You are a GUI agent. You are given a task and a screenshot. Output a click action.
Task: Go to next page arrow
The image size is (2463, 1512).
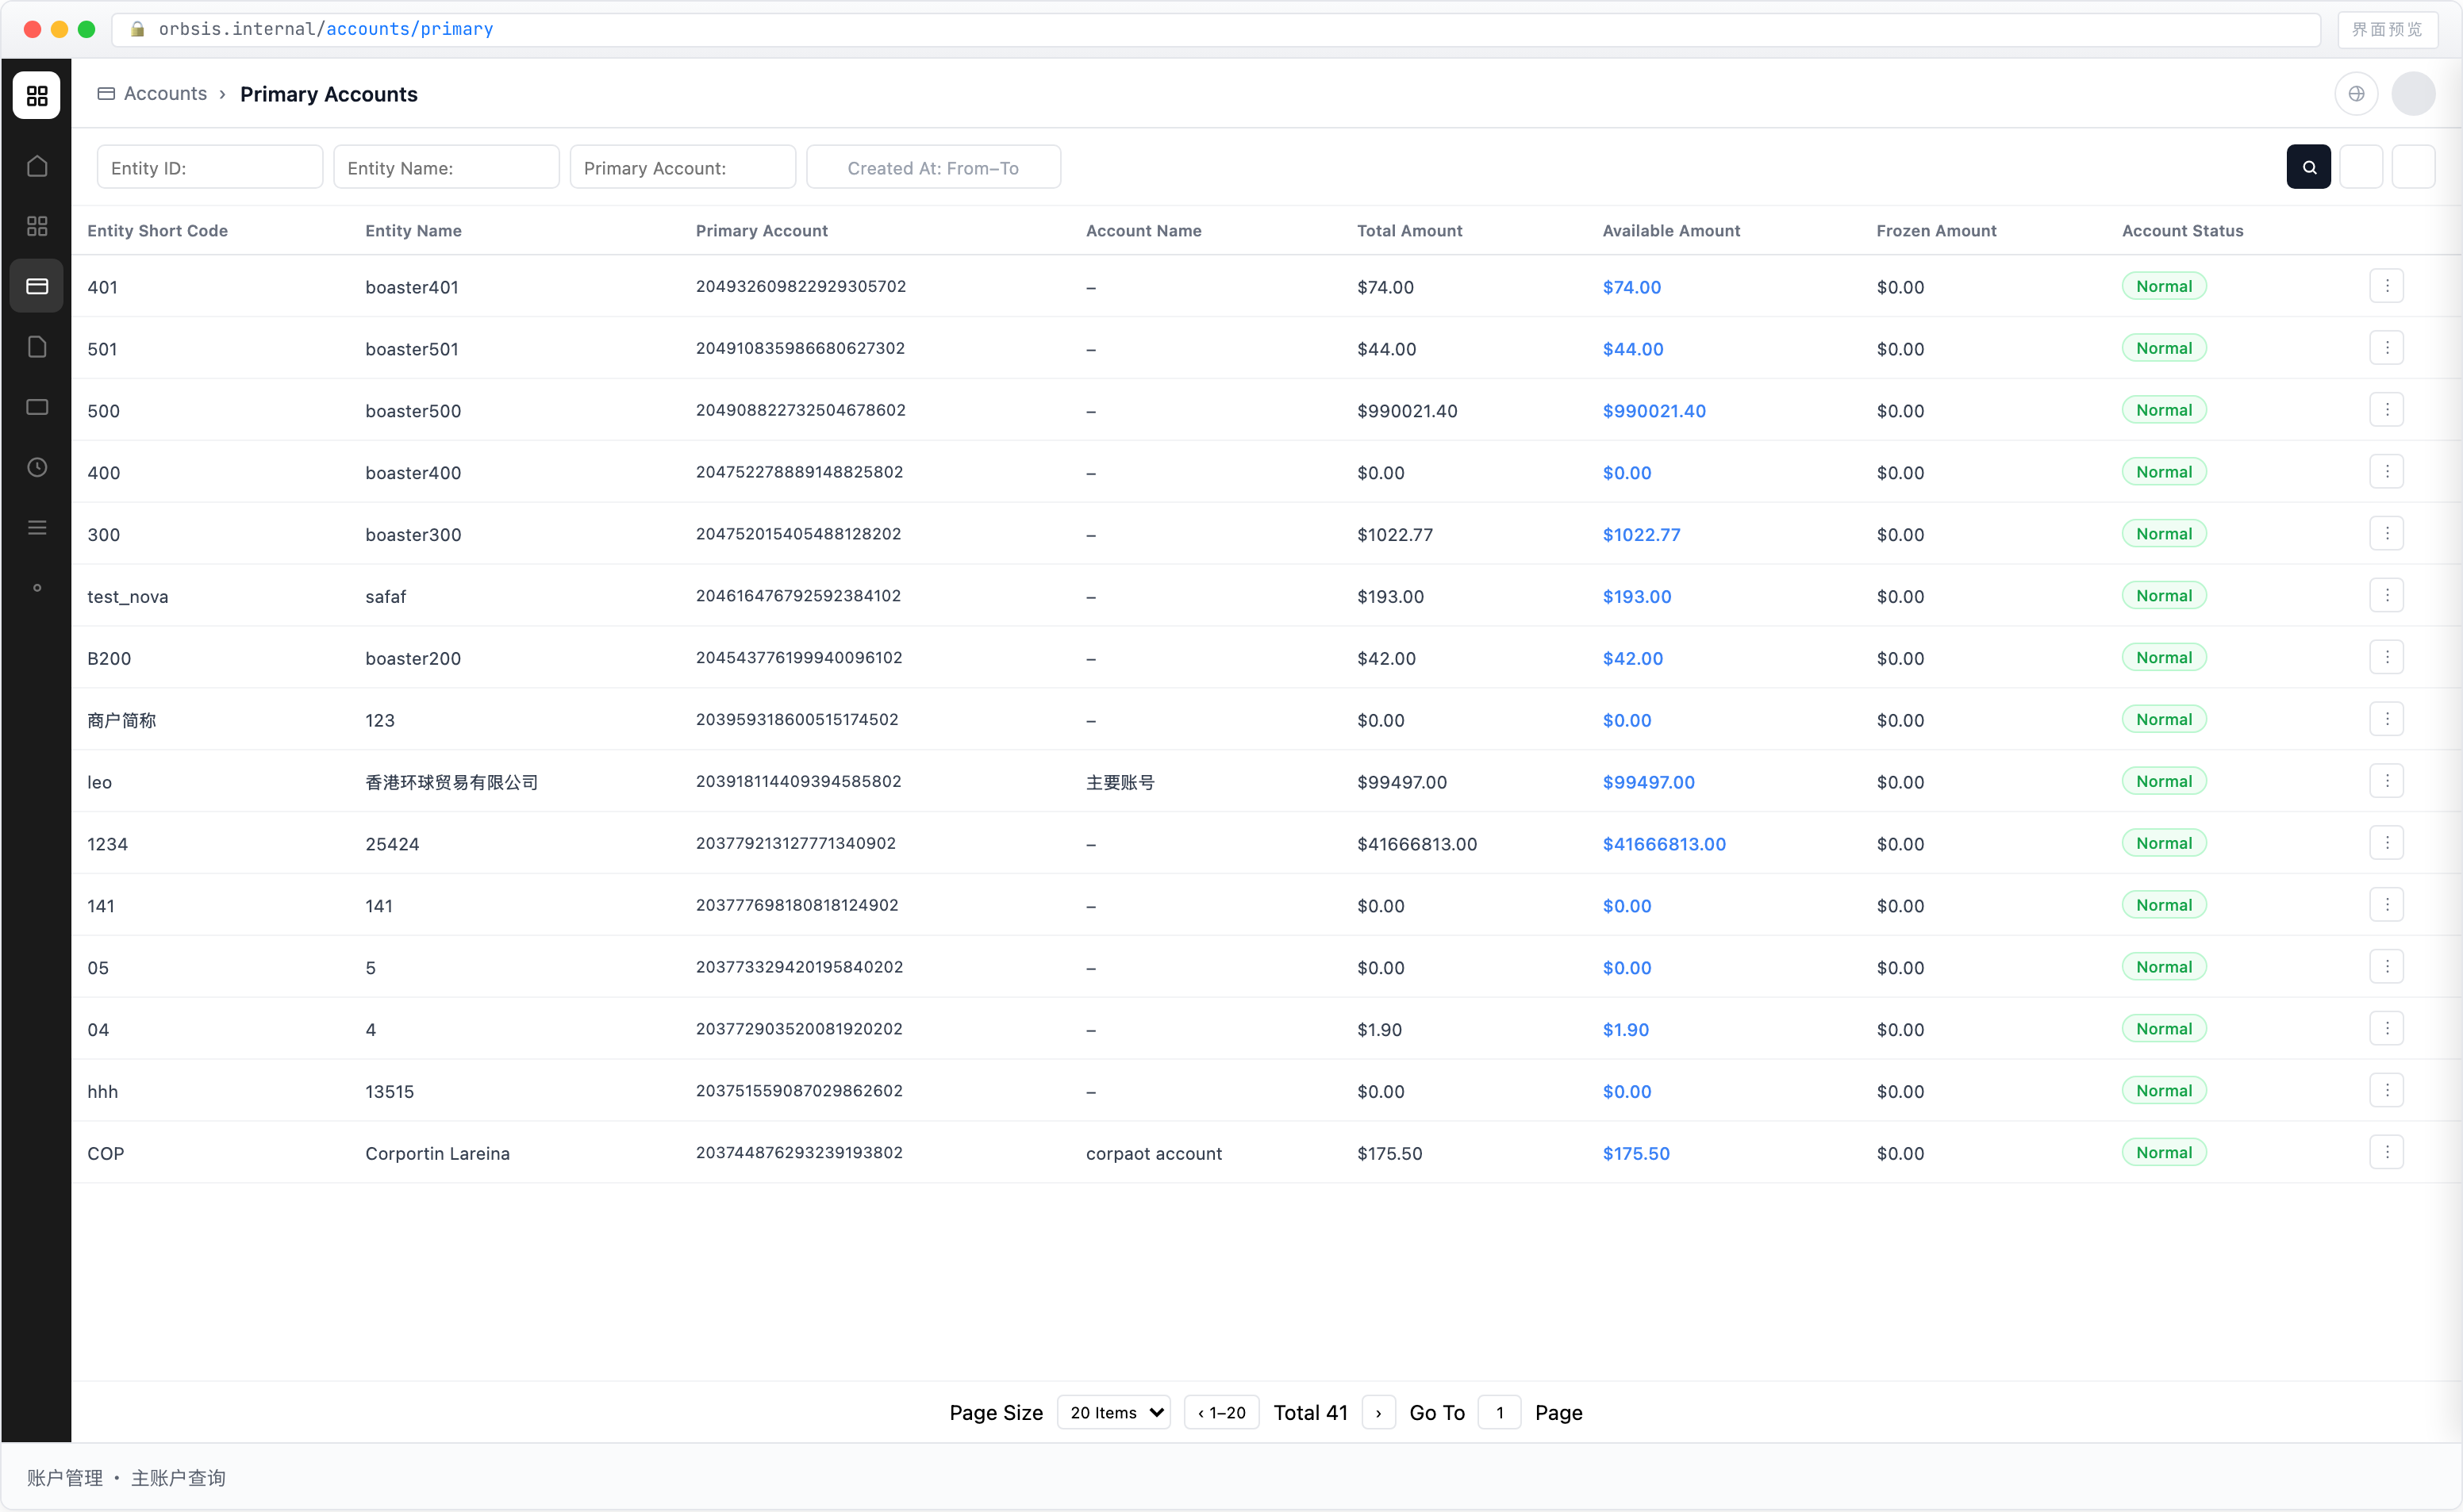[x=1379, y=1413]
